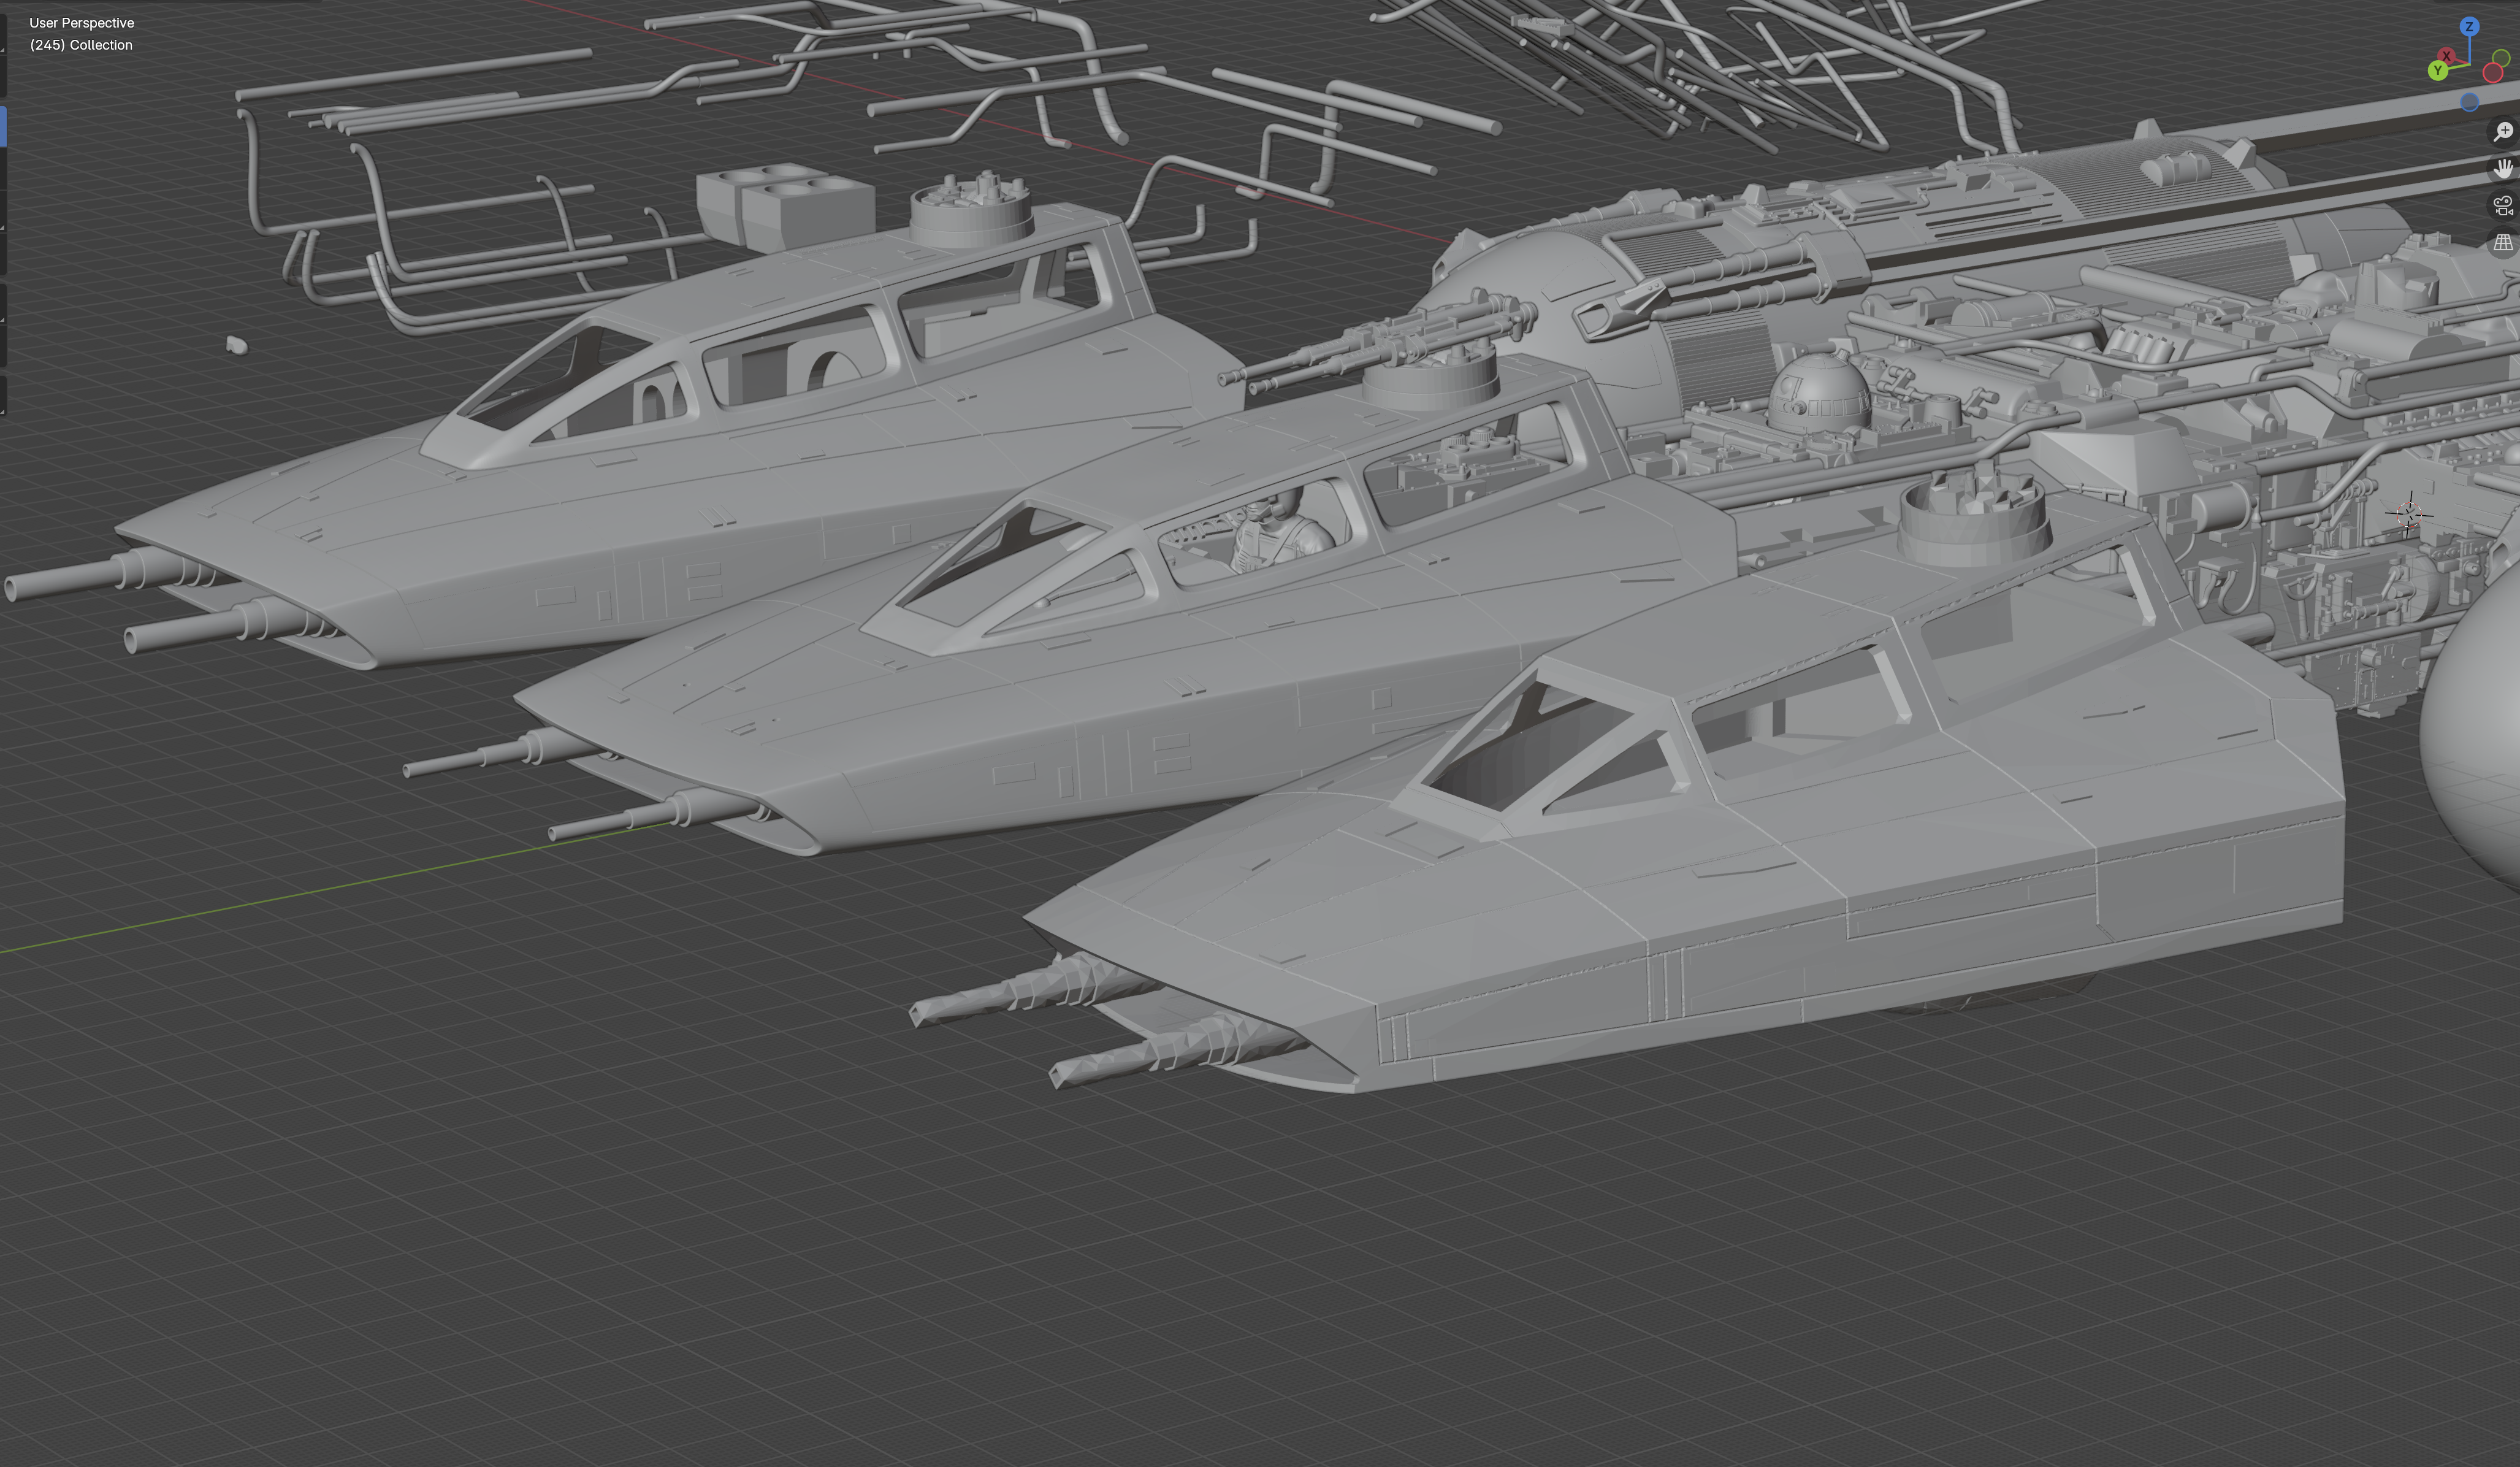The height and width of the screenshot is (1467, 2520).
Task: Toggle perspective/orthographic grid icon
Action: 2503,243
